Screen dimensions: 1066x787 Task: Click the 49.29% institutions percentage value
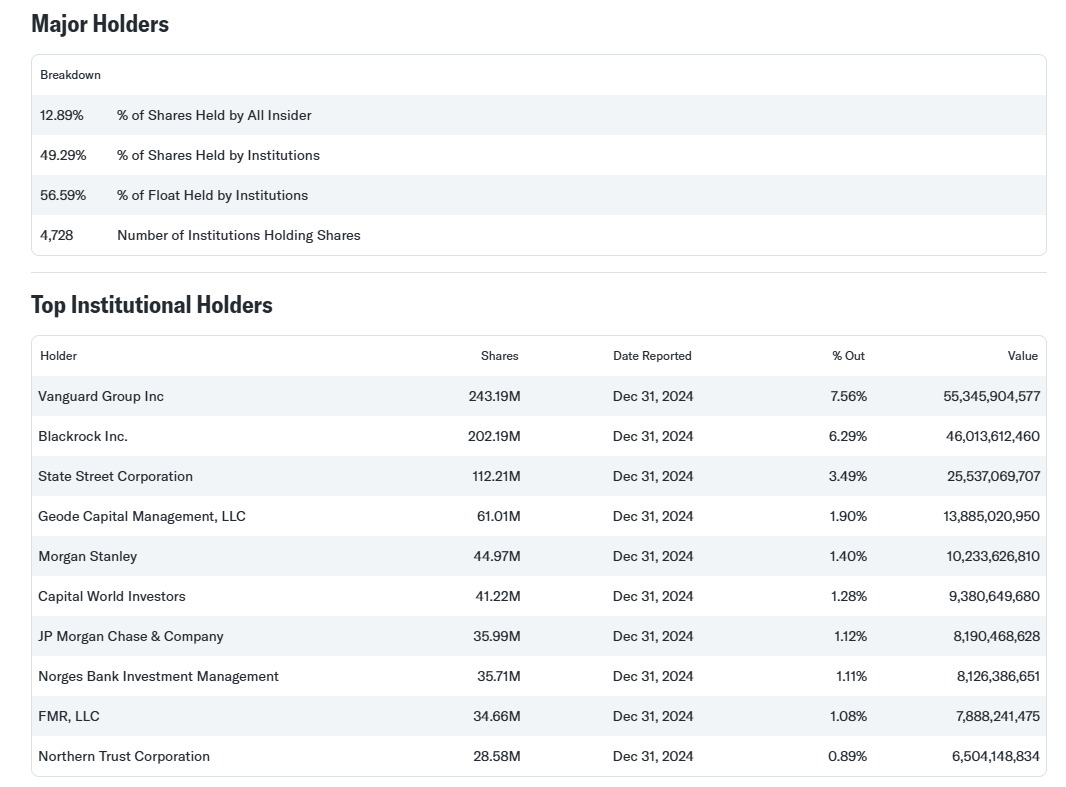(x=63, y=156)
